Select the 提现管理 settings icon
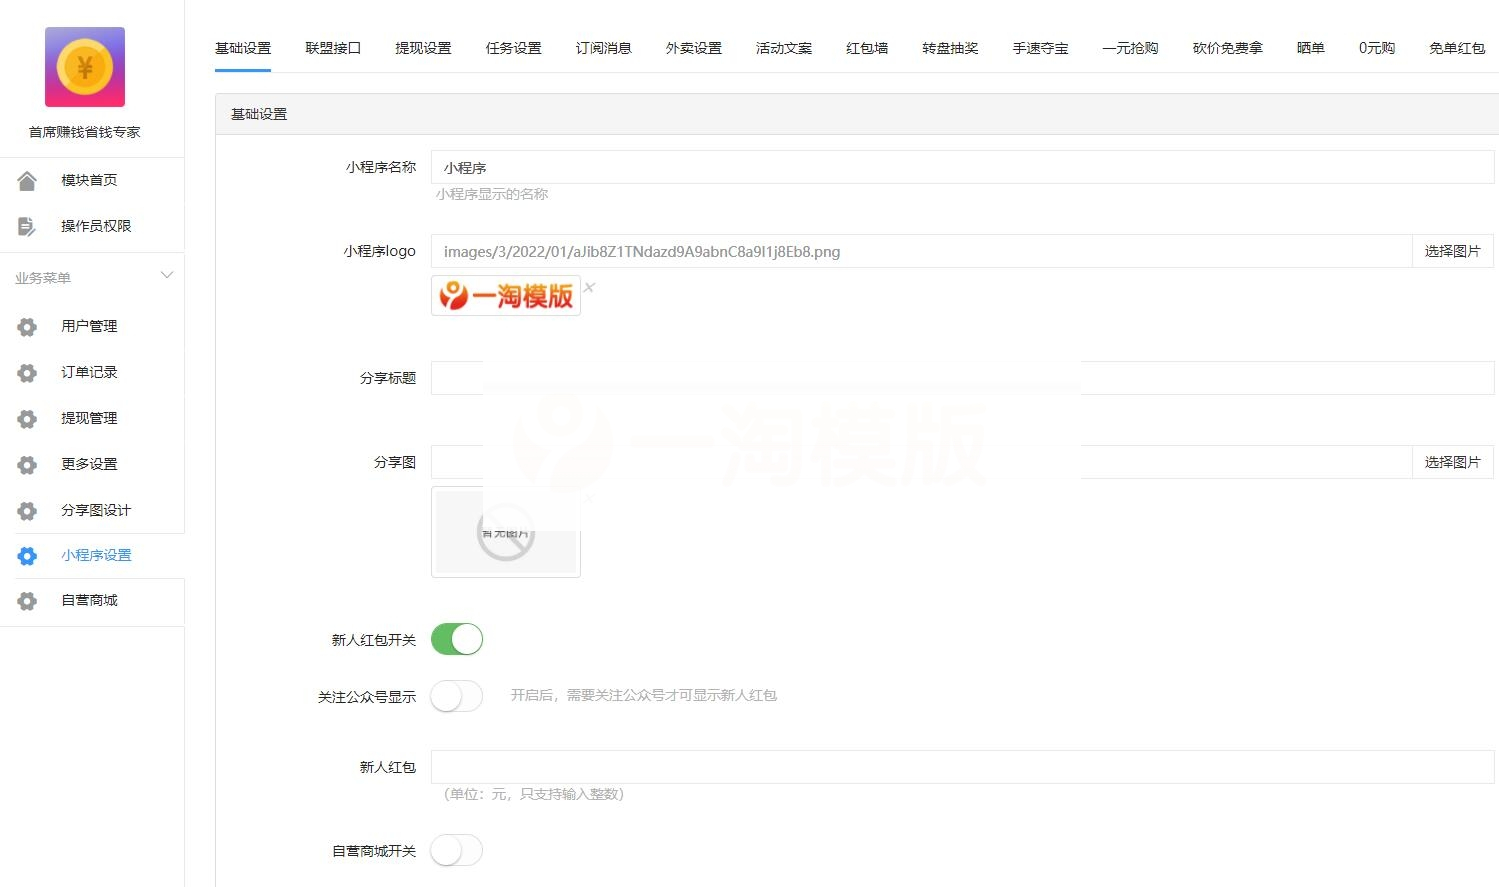Screen dimensions: 1499x887 tap(27, 418)
